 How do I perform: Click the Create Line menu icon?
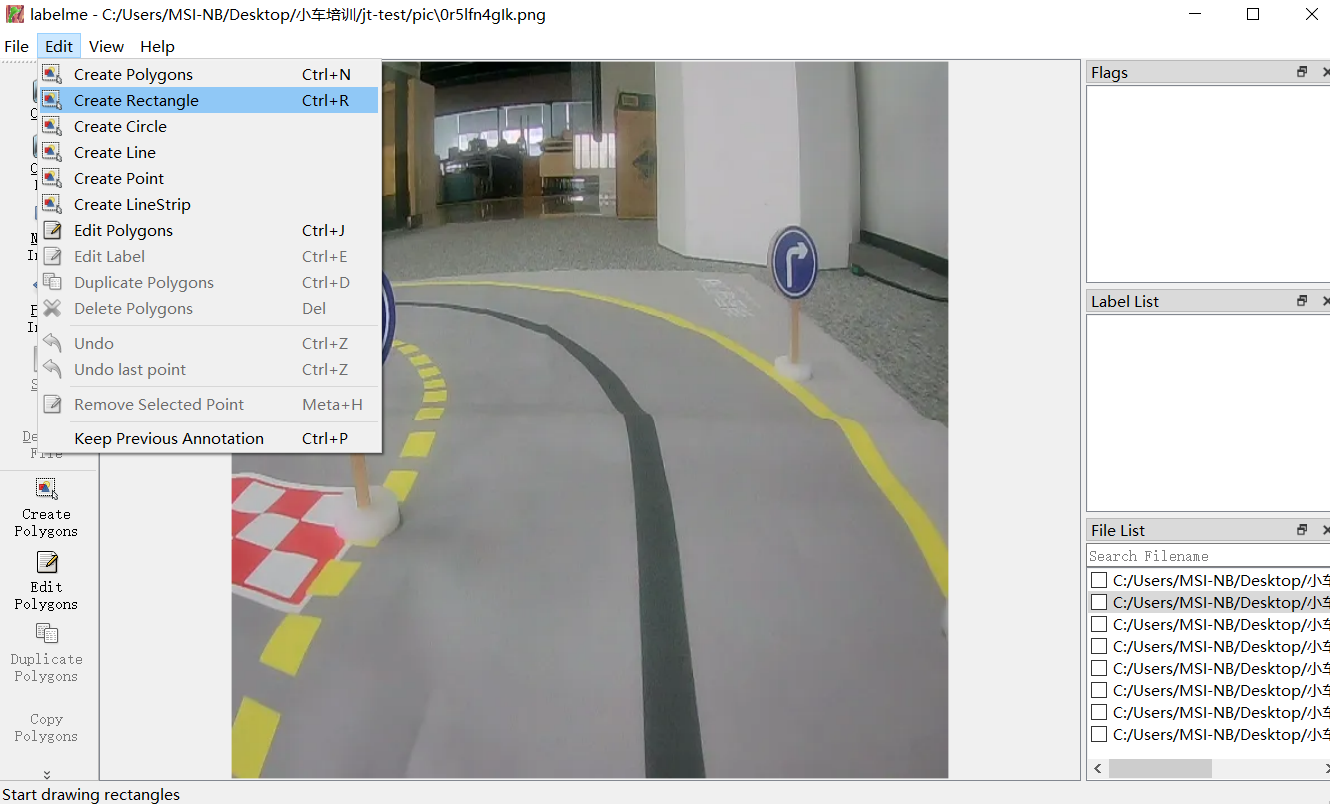53,152
